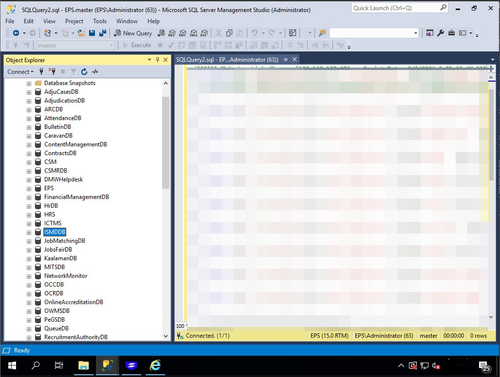Open the File menu

(10, 21)
